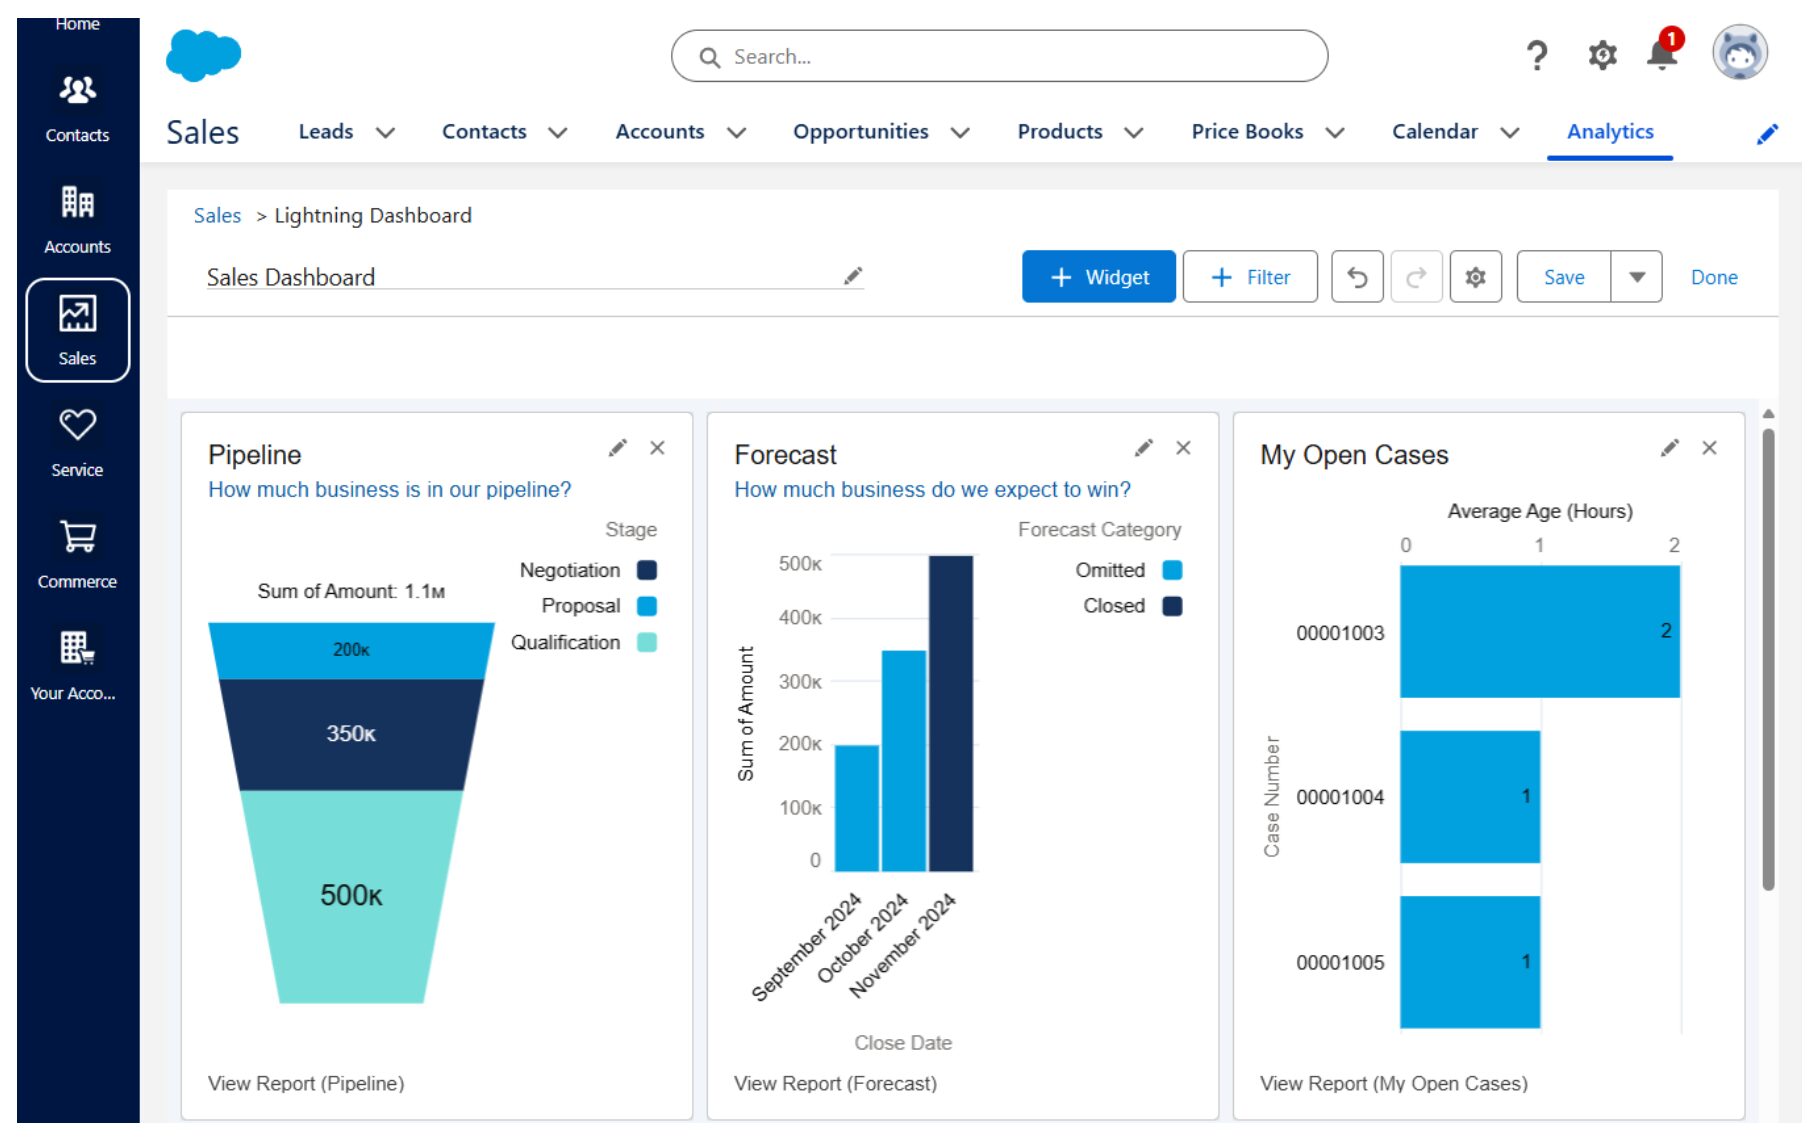Open View Report (Pipeline) link

306,1083
